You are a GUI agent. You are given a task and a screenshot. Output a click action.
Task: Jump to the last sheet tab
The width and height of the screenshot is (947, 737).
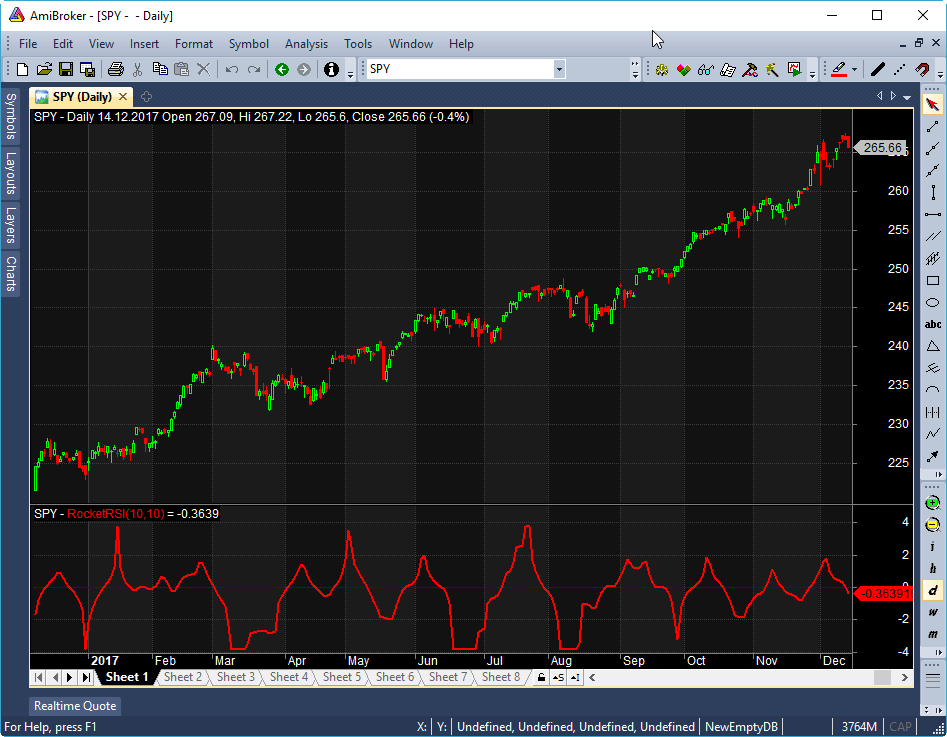click(x=86, y=677)
